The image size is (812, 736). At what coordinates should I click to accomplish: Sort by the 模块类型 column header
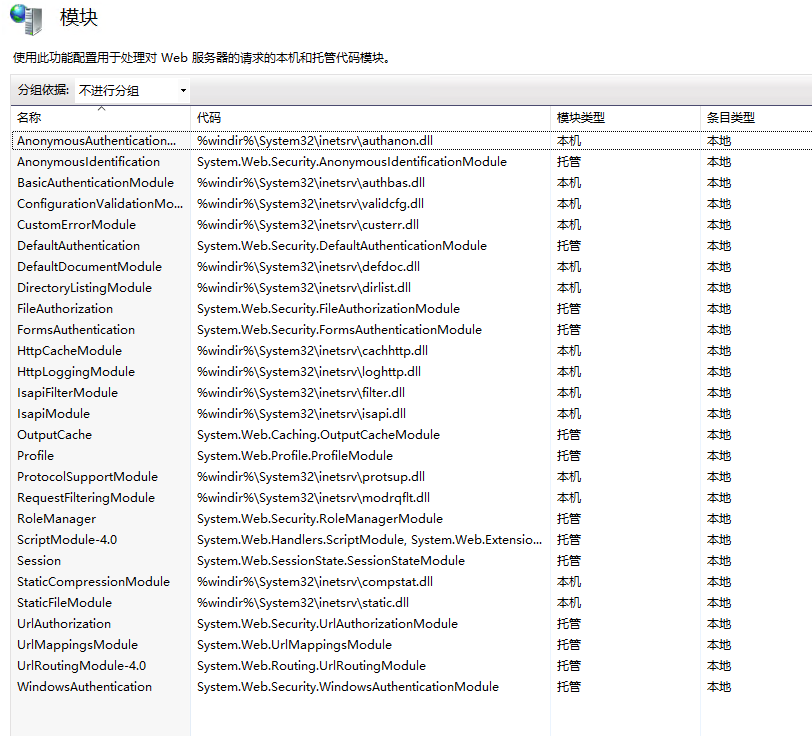[x=581, y=118]
